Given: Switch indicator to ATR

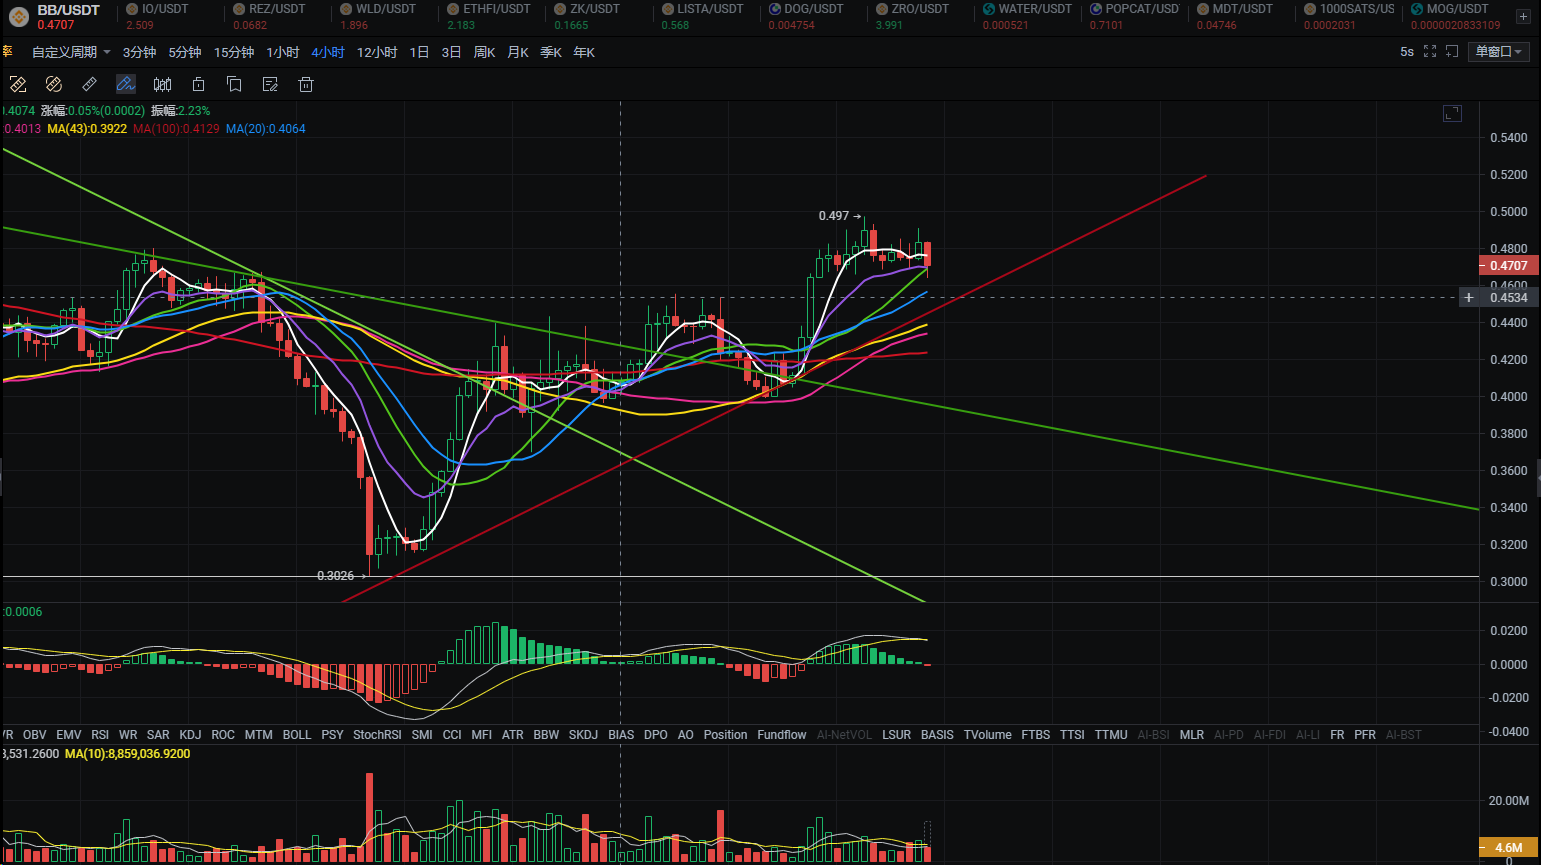Looking at the screenshot, I should pos(513,735).
